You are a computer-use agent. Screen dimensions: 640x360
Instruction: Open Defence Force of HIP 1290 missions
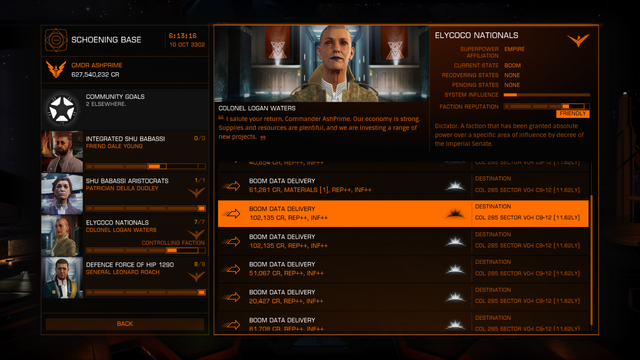(x=125, y=278)
